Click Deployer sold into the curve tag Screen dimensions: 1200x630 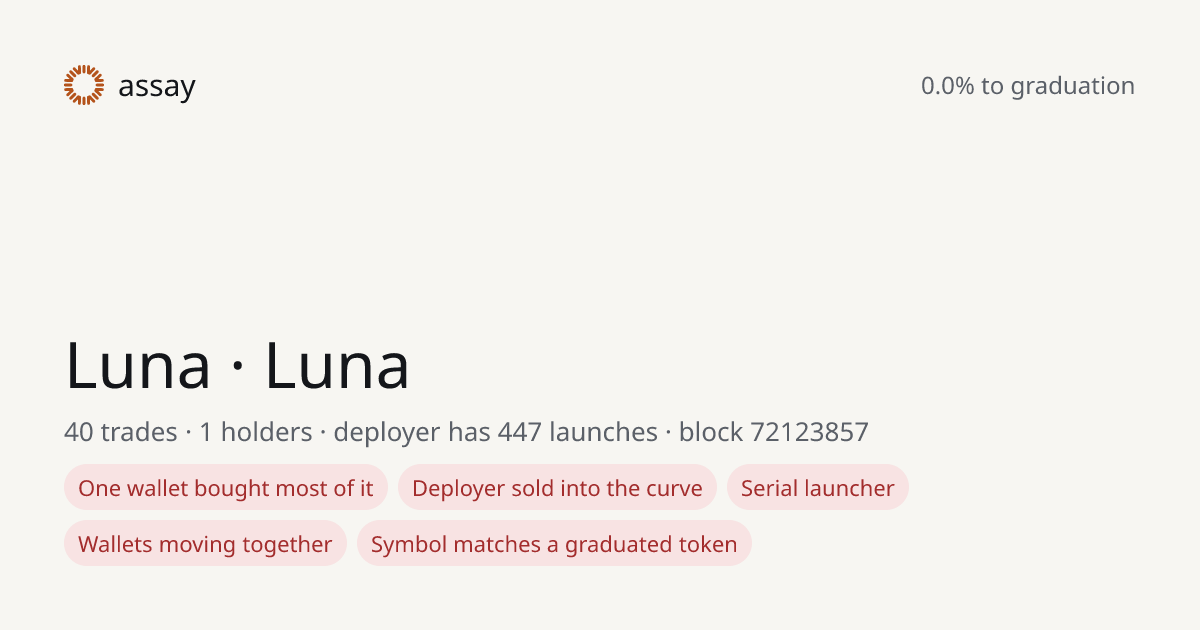pos(557,488)
